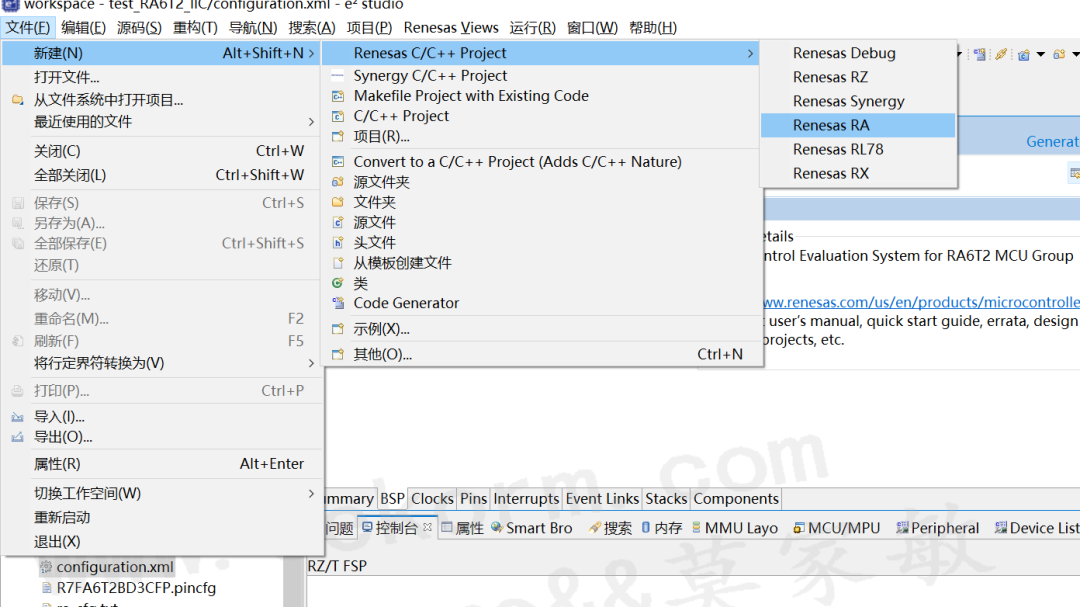The width and height of the screenshot is (1080, 607).
Task: Click the 头文件 header file icon
Action: click(x=338, y=243)
